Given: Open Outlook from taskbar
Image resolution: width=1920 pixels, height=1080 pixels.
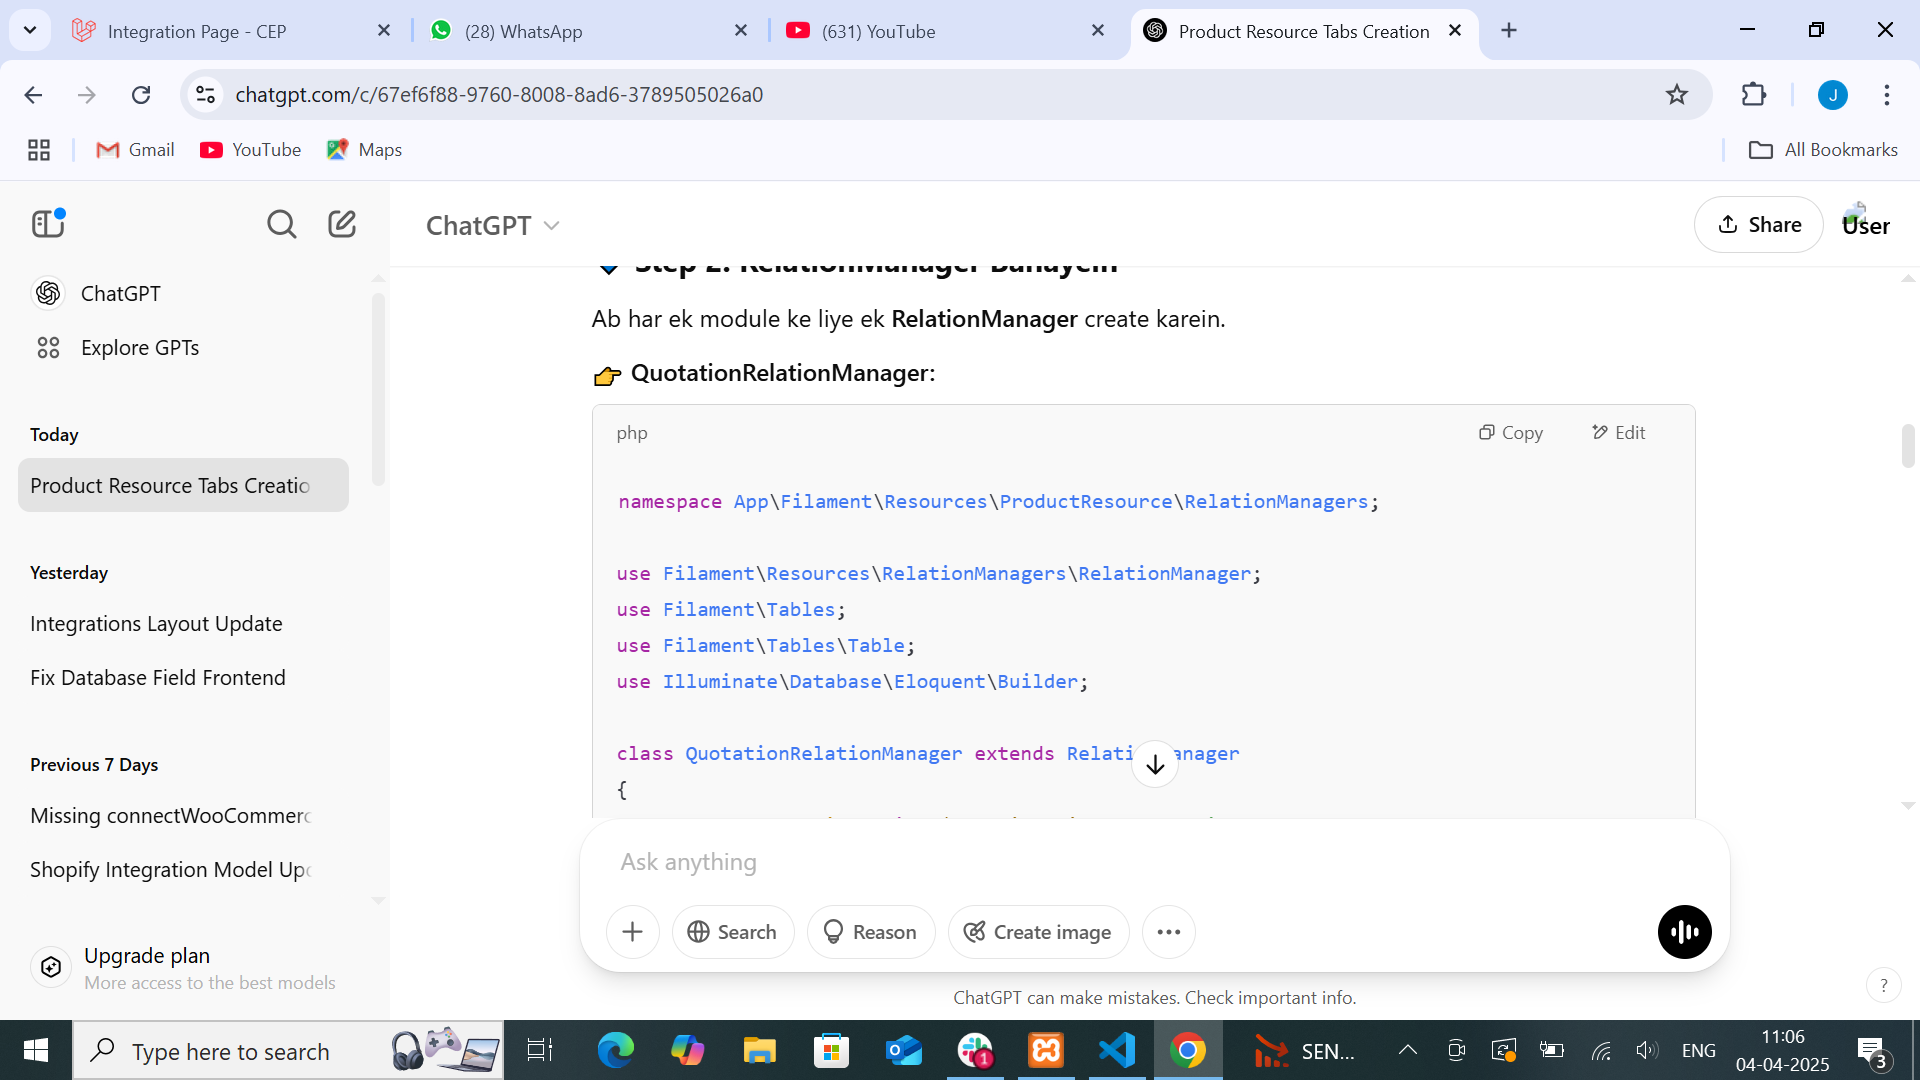Looking at the screenshot, I should point(904,1050).
